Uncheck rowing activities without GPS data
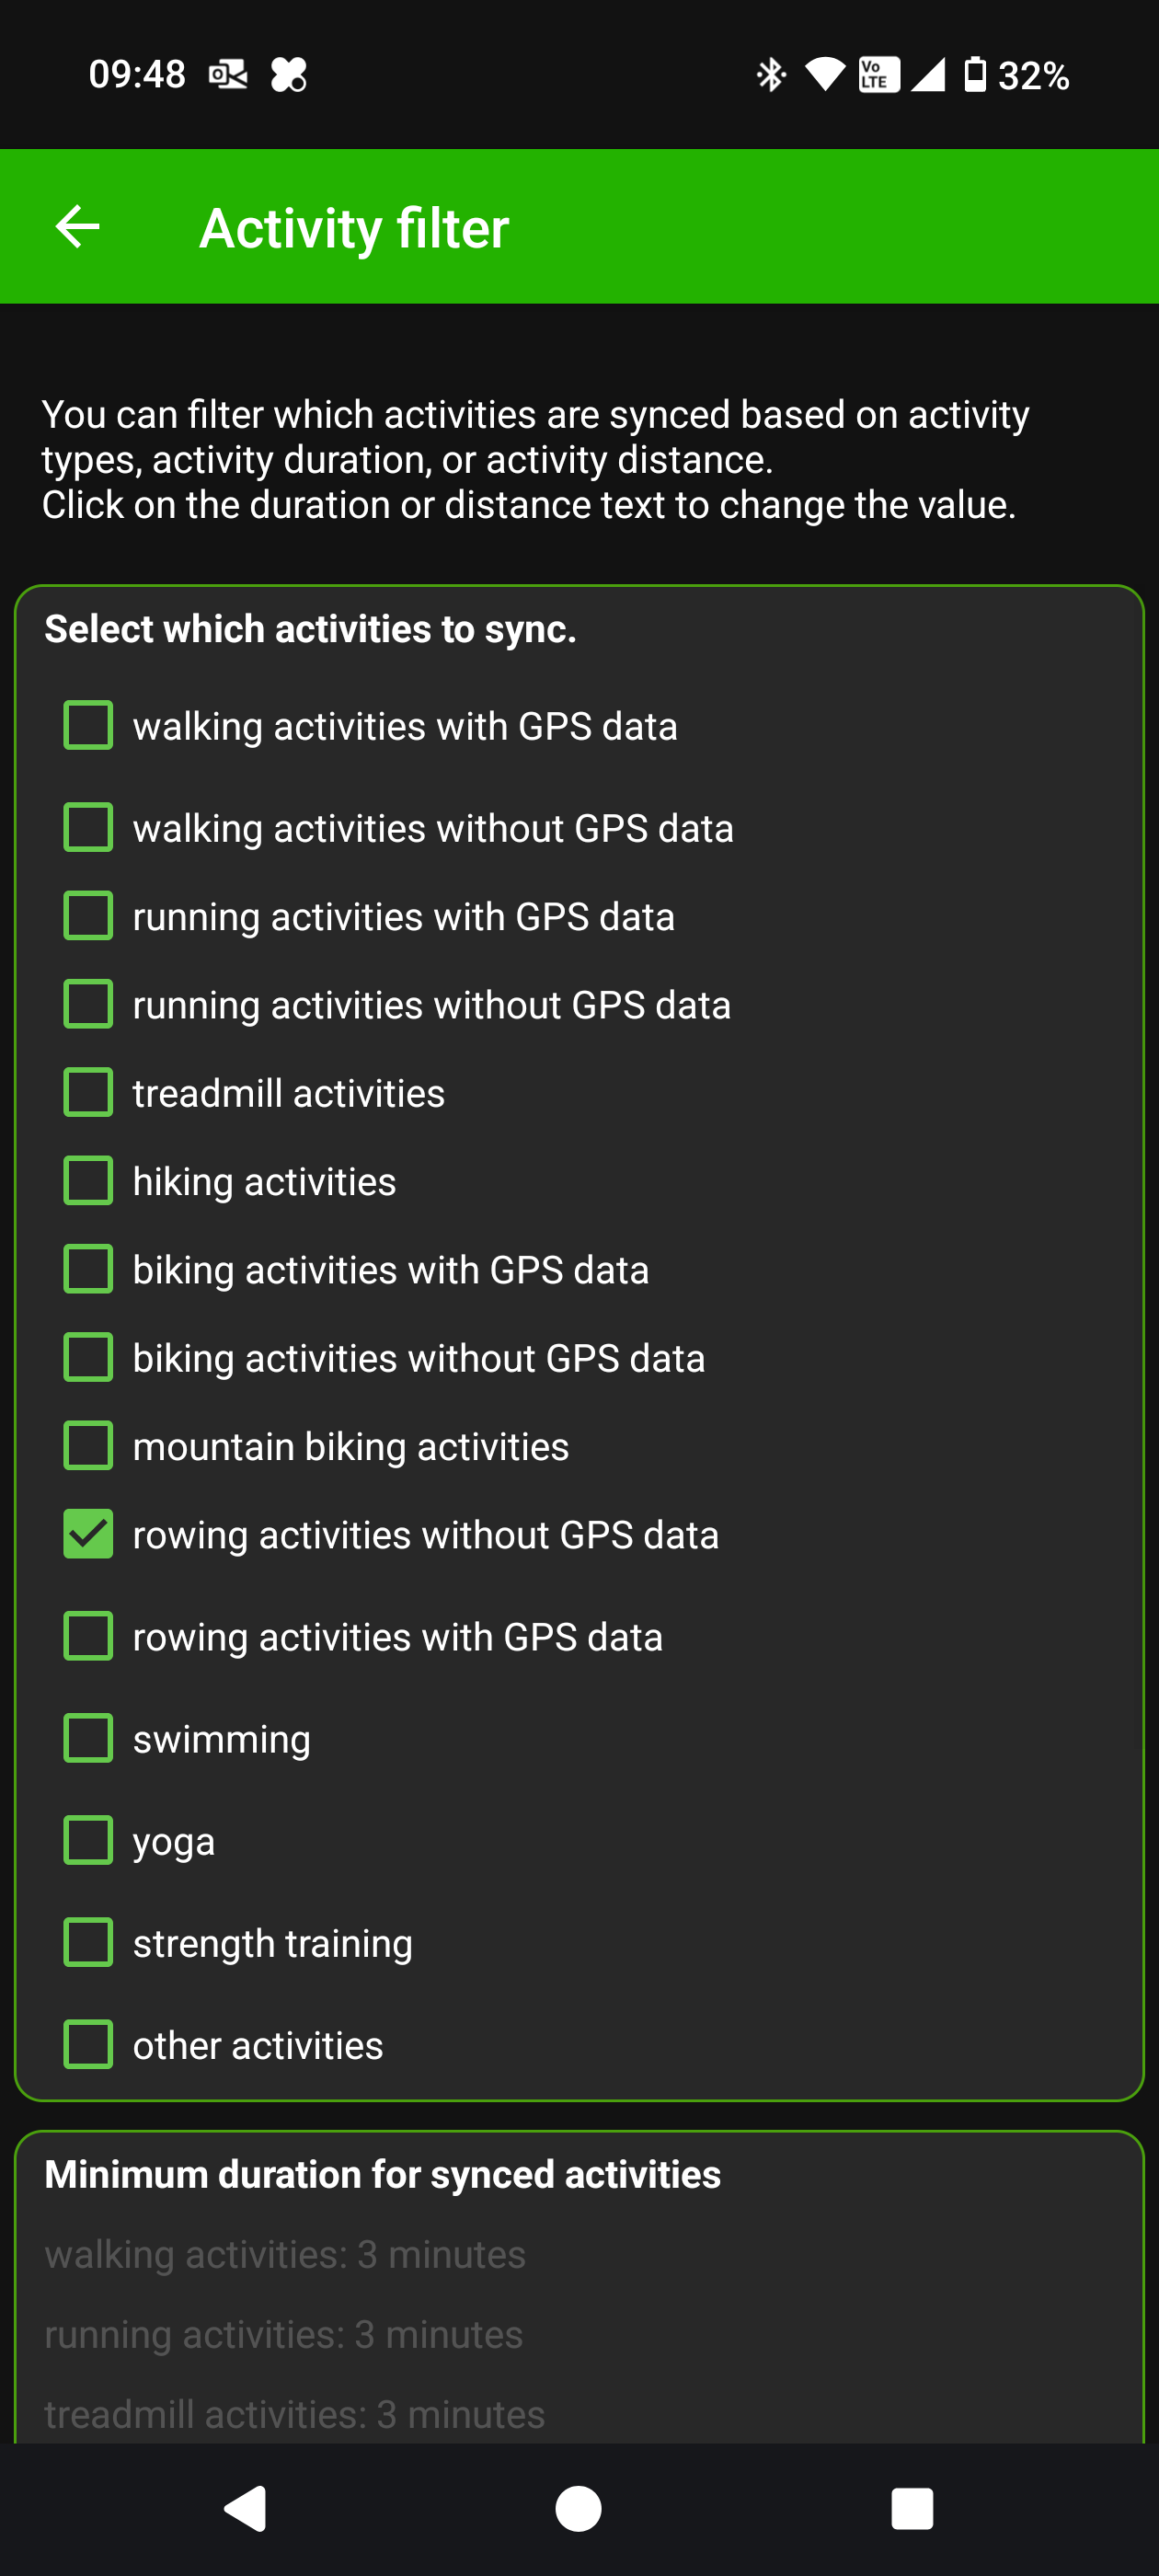 [88, 1534]
